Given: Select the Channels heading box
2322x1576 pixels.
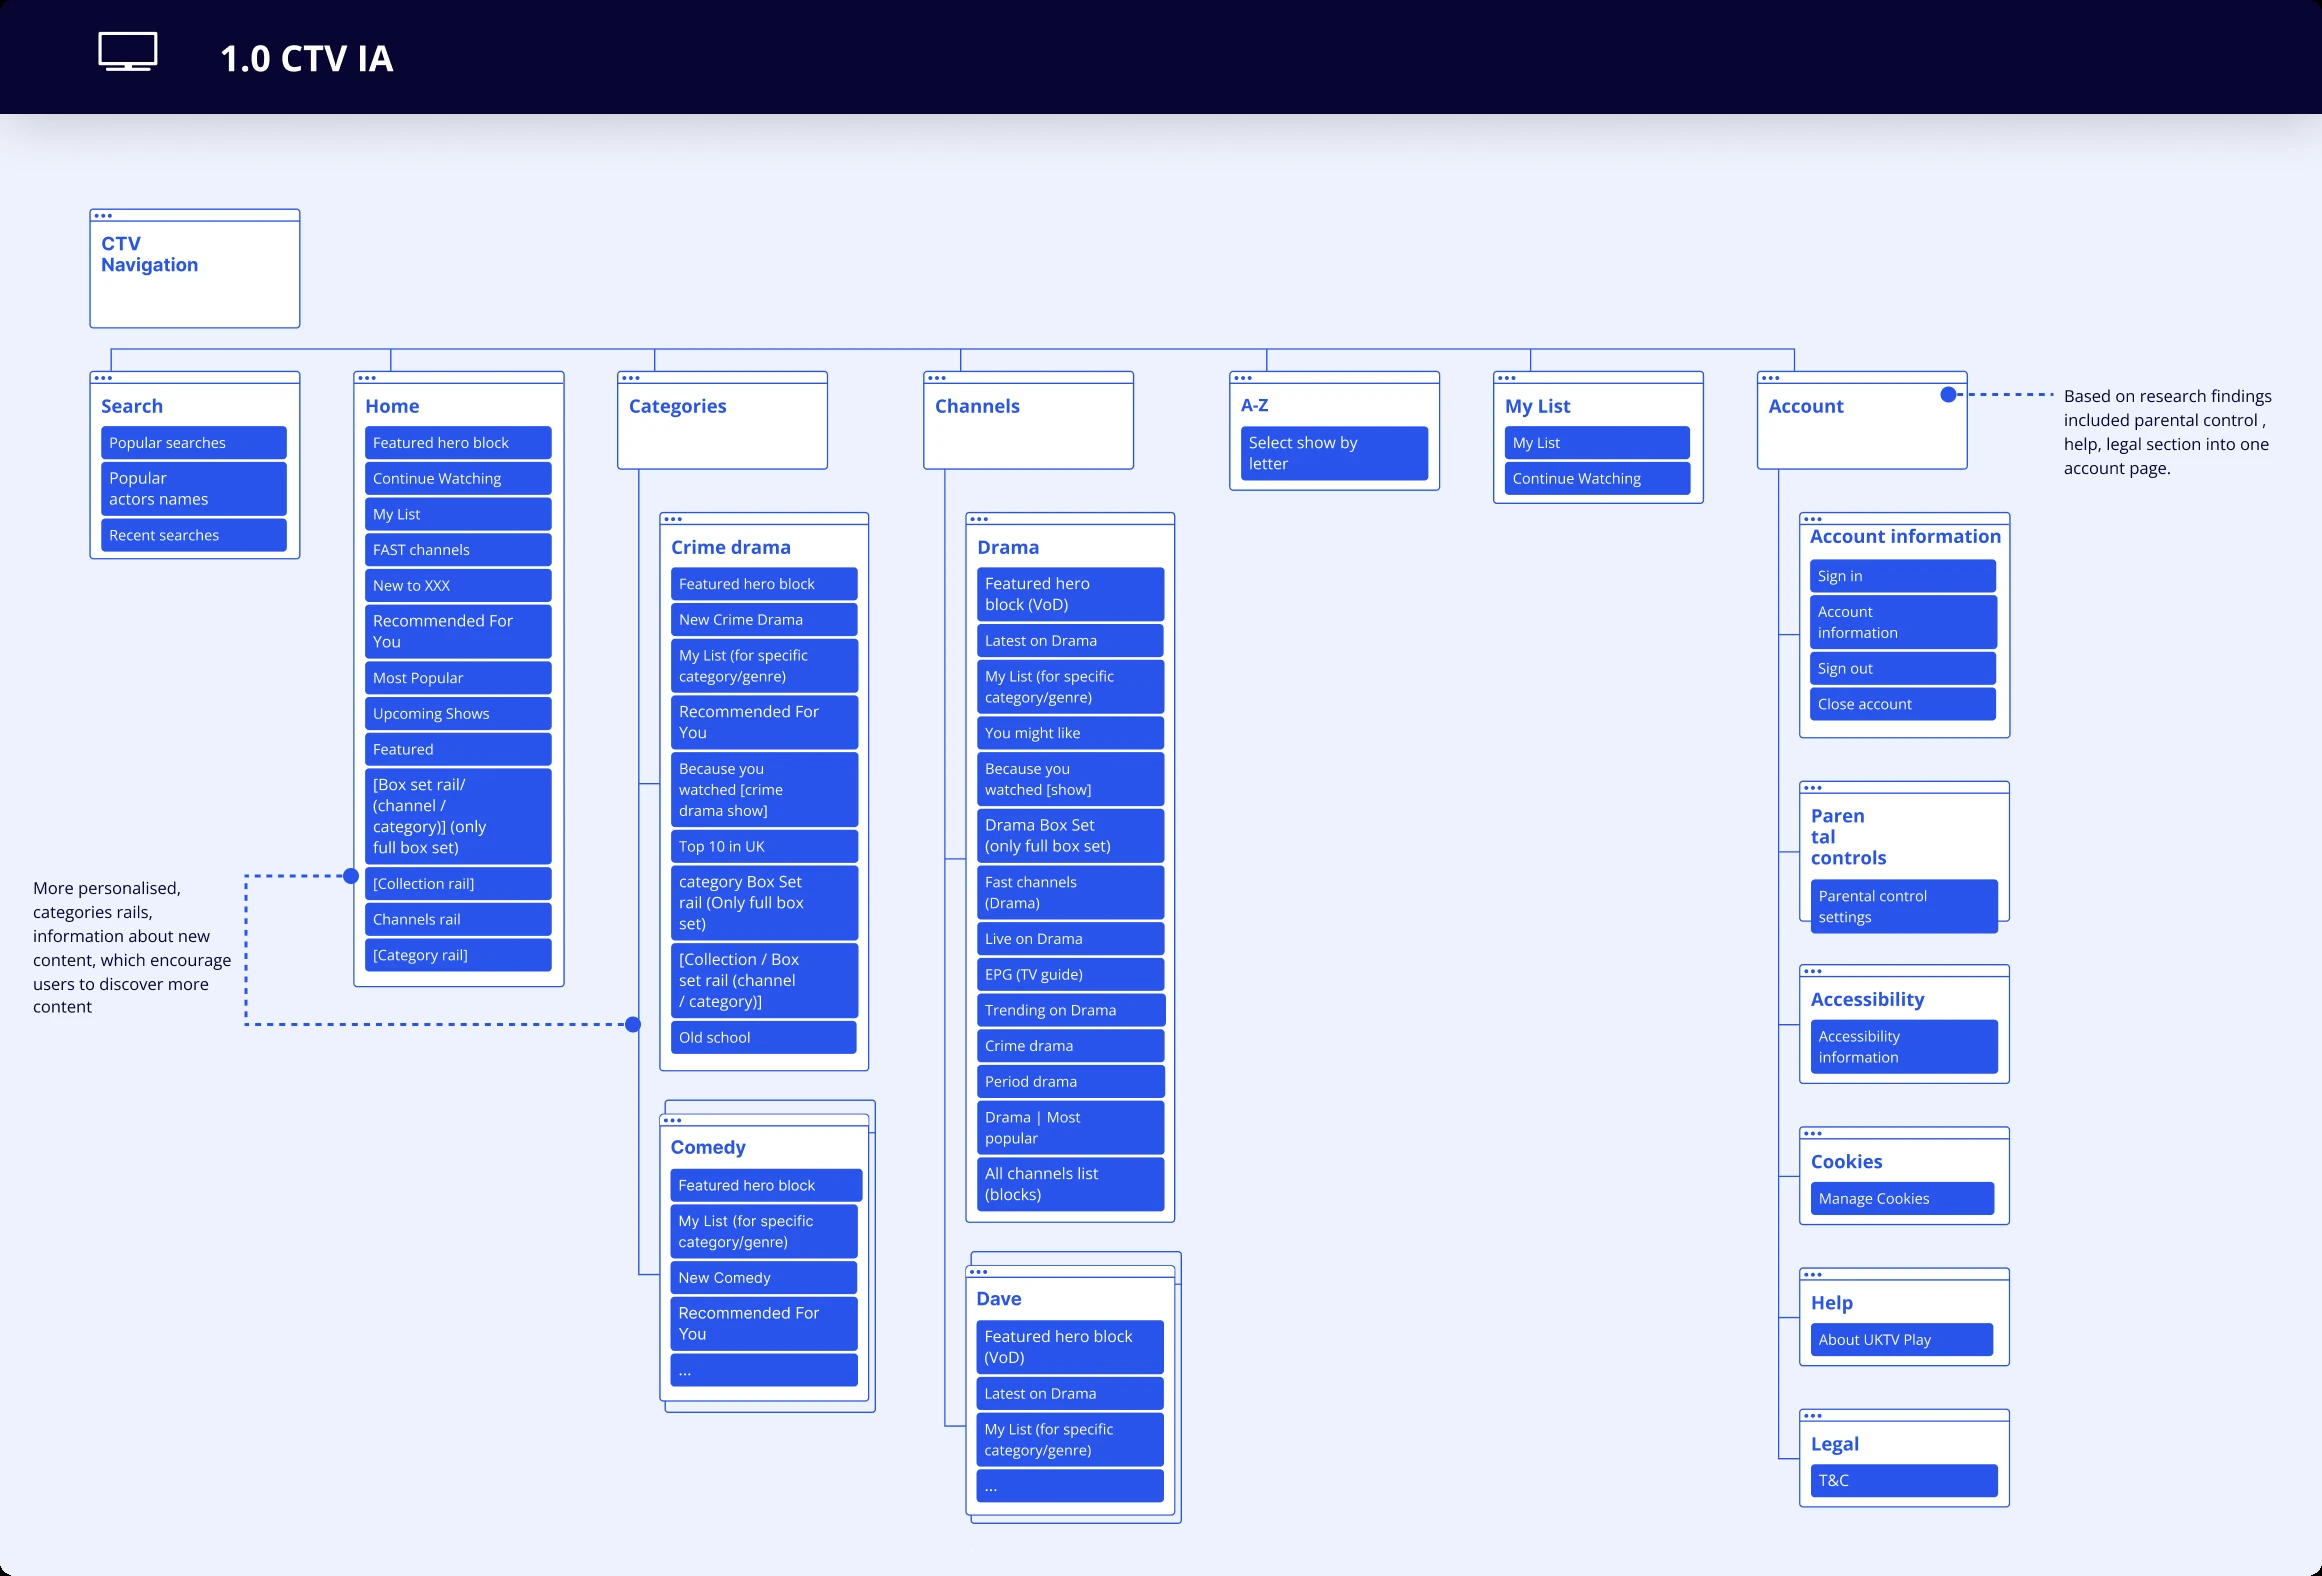Looking at the screenshot, I should click(1029, 420).
